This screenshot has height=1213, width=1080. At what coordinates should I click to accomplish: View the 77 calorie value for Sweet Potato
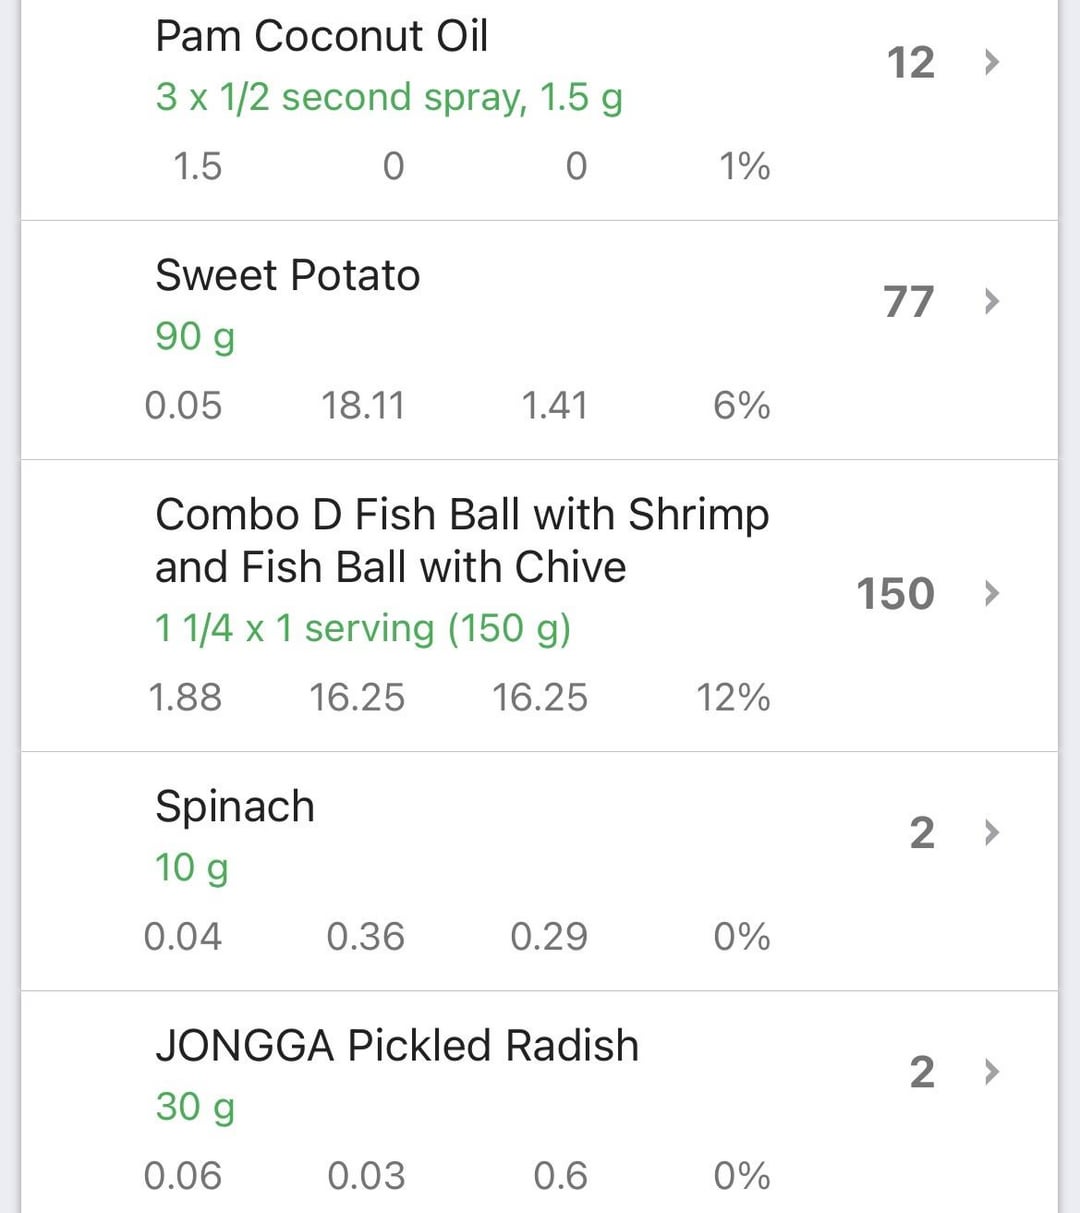click(x=909, y=302)
